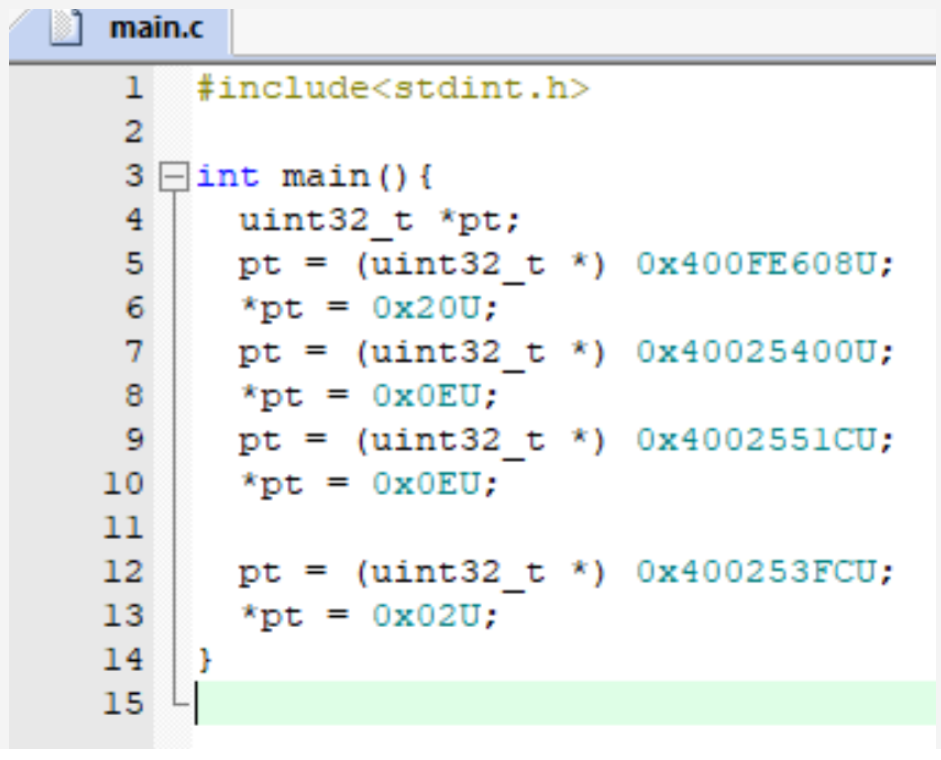Click the code fold minus box on line 3
The height and width of the screenshot is (760, 941).
coord(175,176)
